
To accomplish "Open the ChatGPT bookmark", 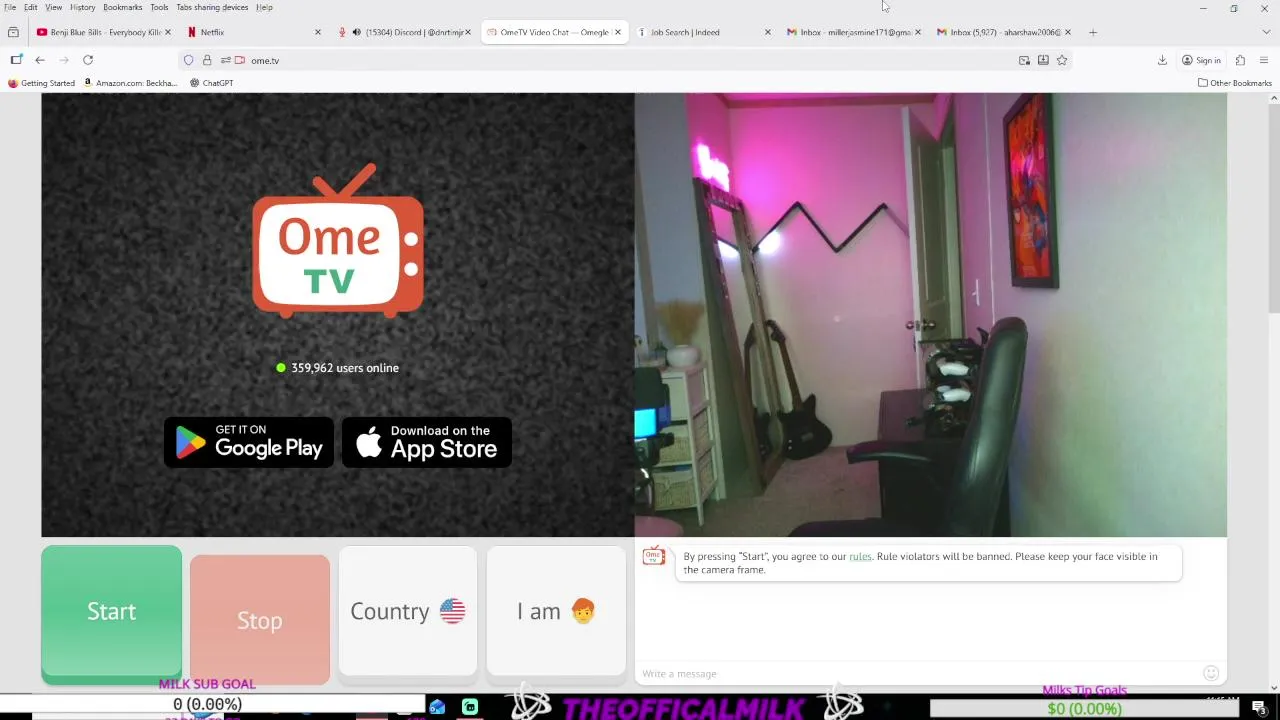I will 211,83.
